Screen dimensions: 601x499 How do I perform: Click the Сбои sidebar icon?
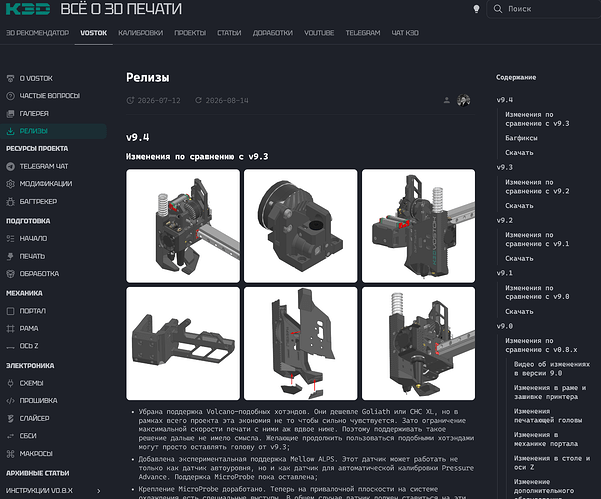(10, 436)
